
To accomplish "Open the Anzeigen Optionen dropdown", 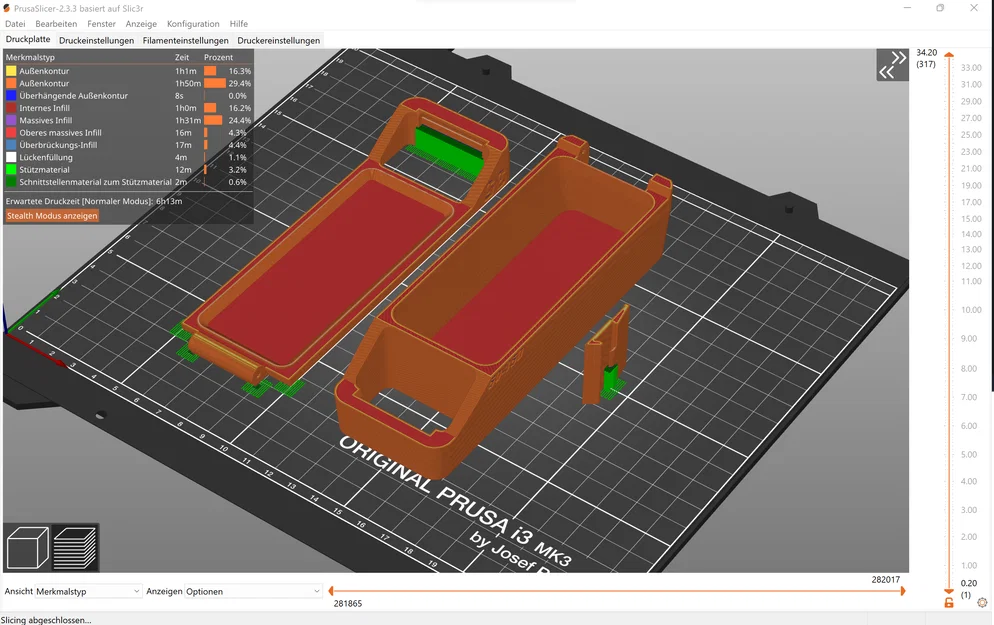I will pos(253,591).
